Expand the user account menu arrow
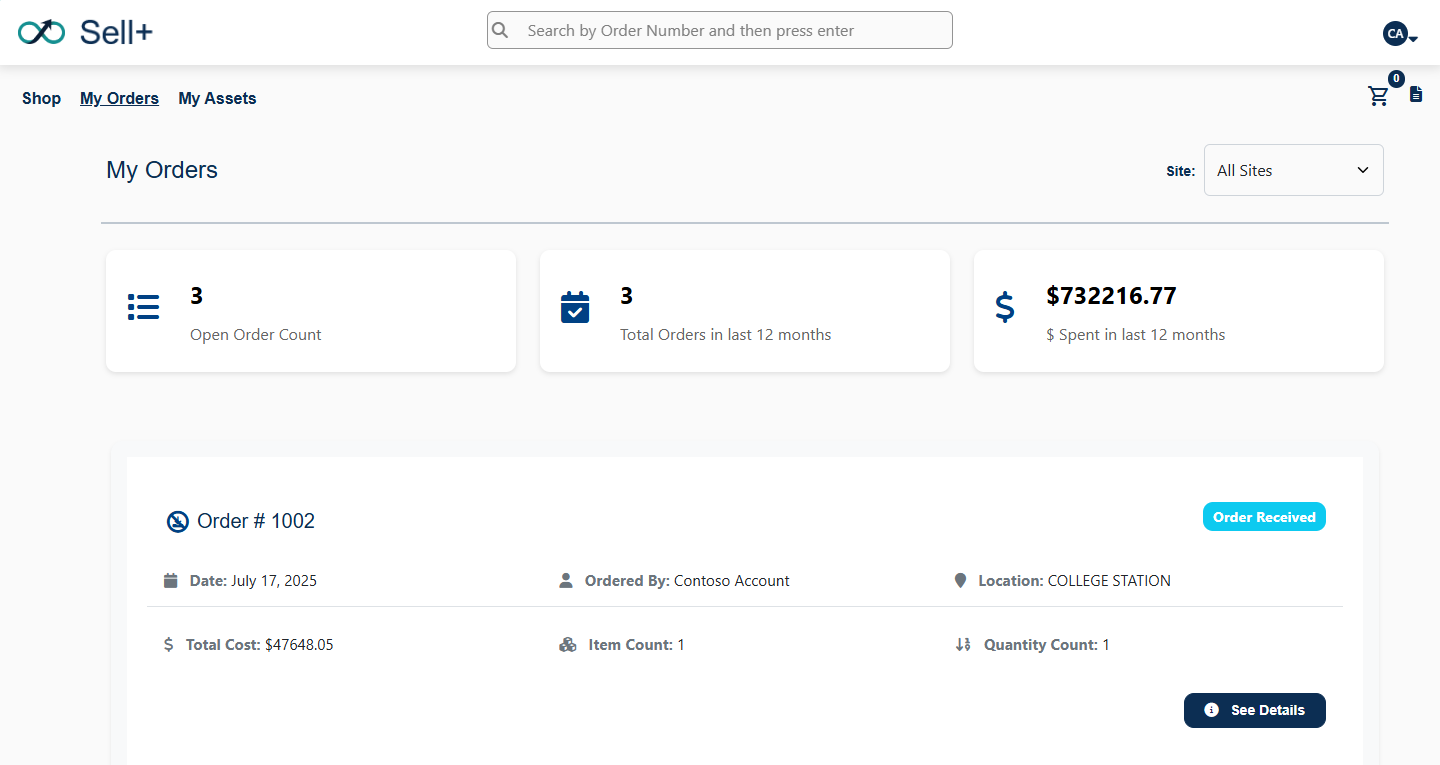The width and height of the screenshot is (1440, 765). (1414, 39)
